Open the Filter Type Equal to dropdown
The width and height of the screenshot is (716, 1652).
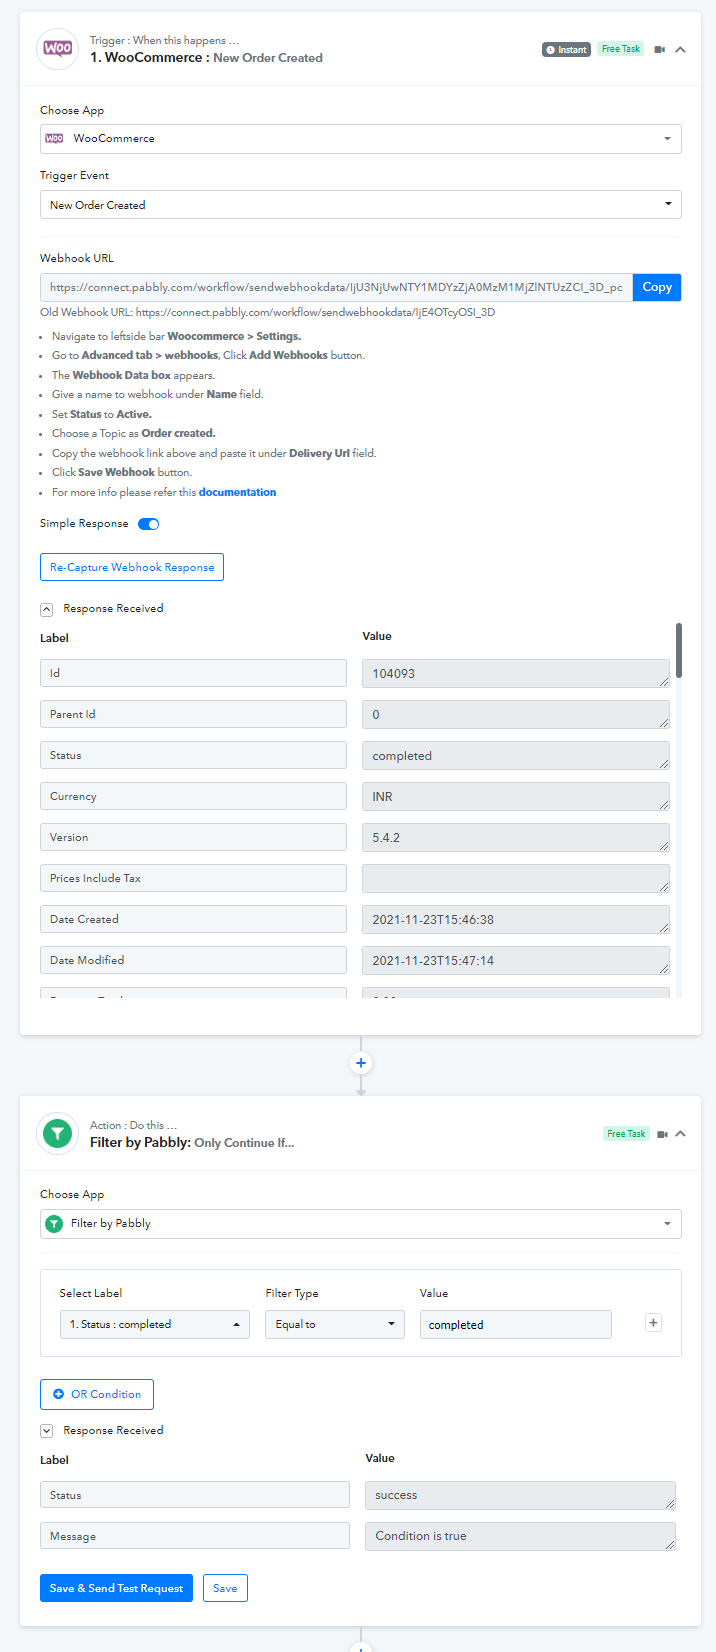[x=334, y=1324]
